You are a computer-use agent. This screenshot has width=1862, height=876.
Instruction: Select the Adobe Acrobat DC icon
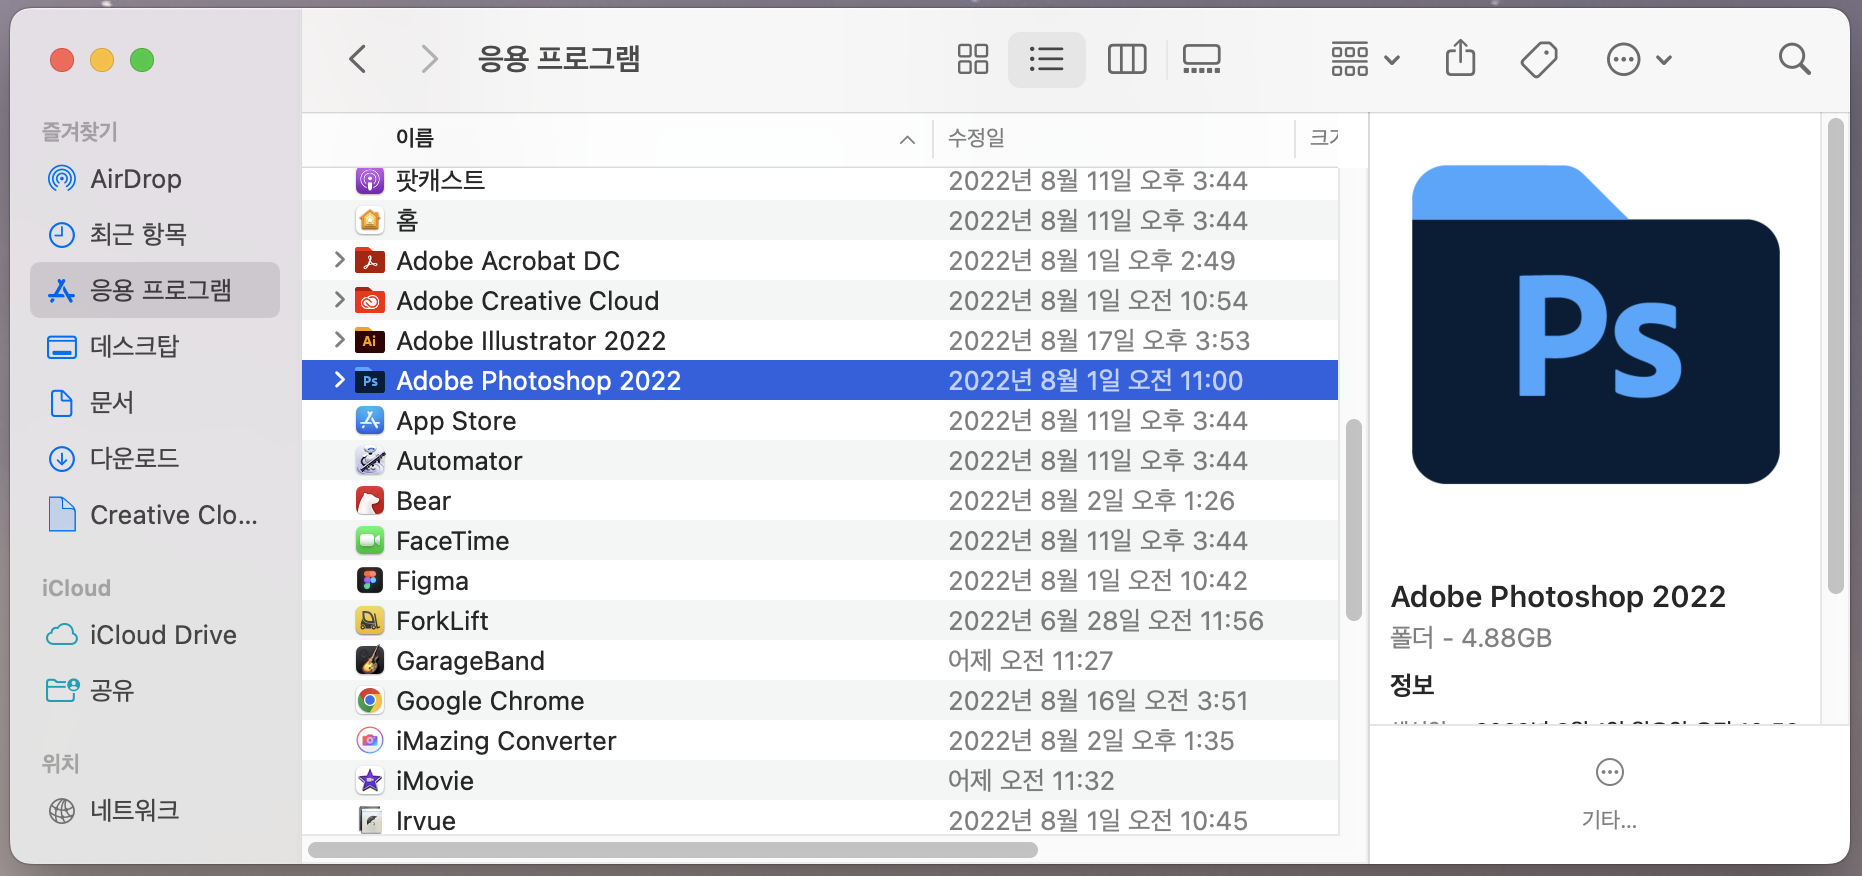[x=370, y=260]
